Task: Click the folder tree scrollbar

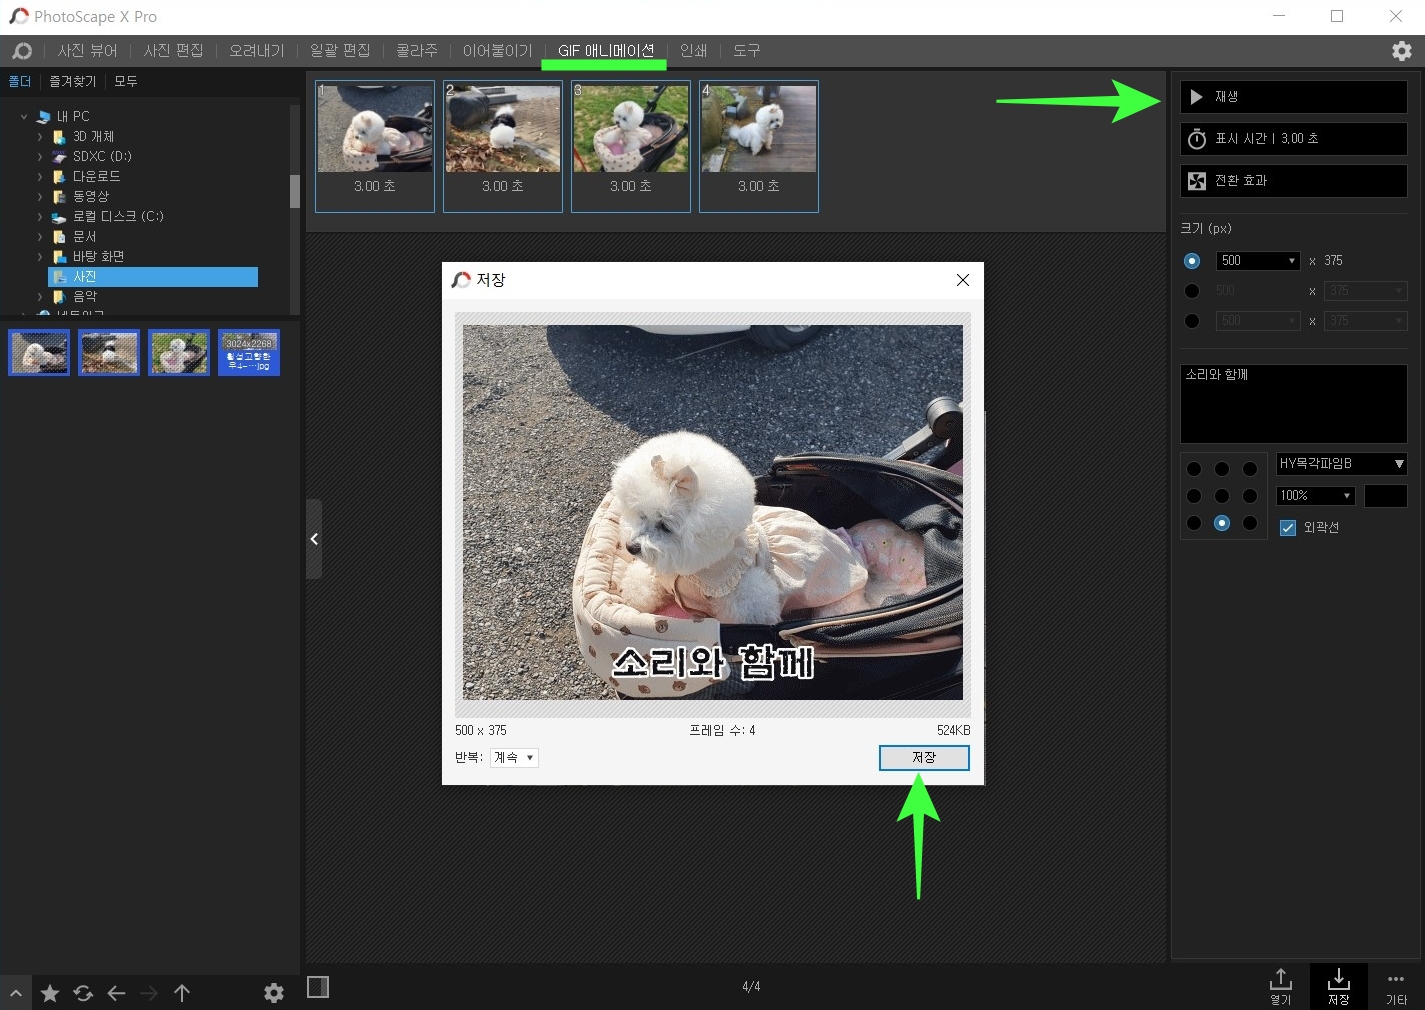Action: click(295, 191)
